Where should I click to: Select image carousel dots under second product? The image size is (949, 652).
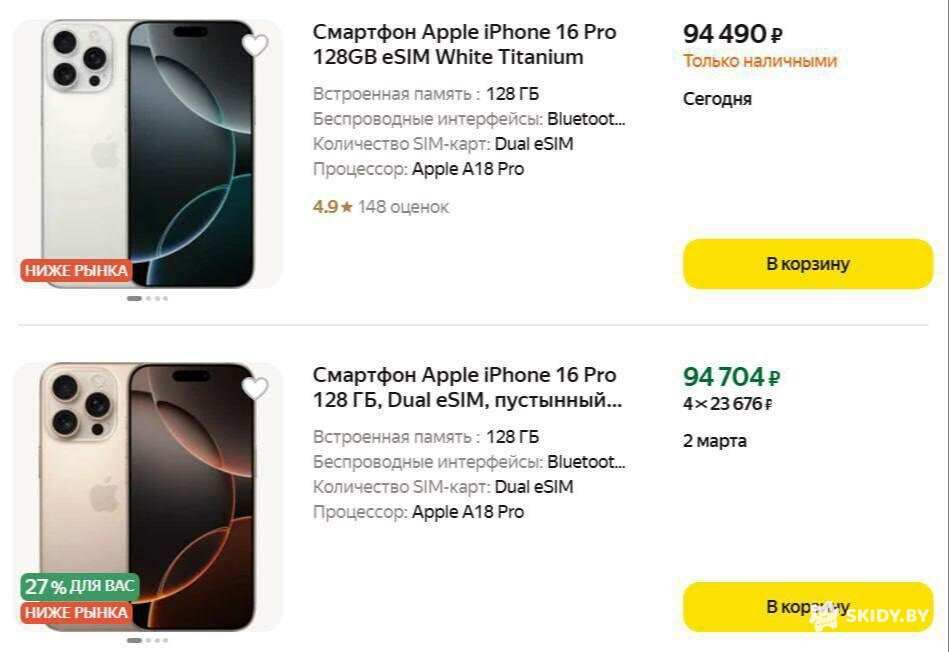click(x=148, y=640)
